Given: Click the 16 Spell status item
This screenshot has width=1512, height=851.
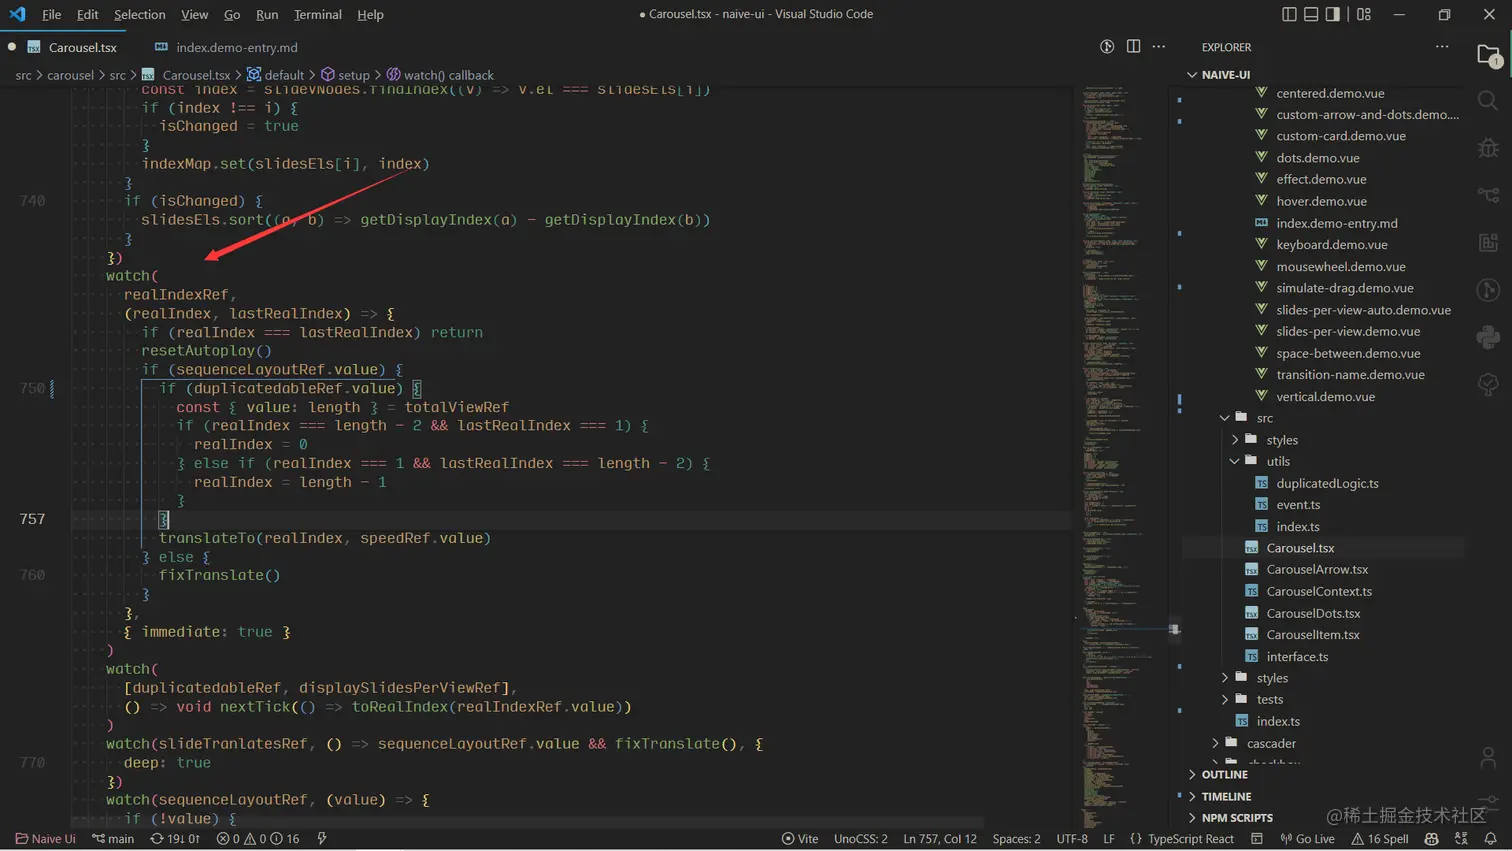Looking at the screenshot, I should click(1380, 839).
